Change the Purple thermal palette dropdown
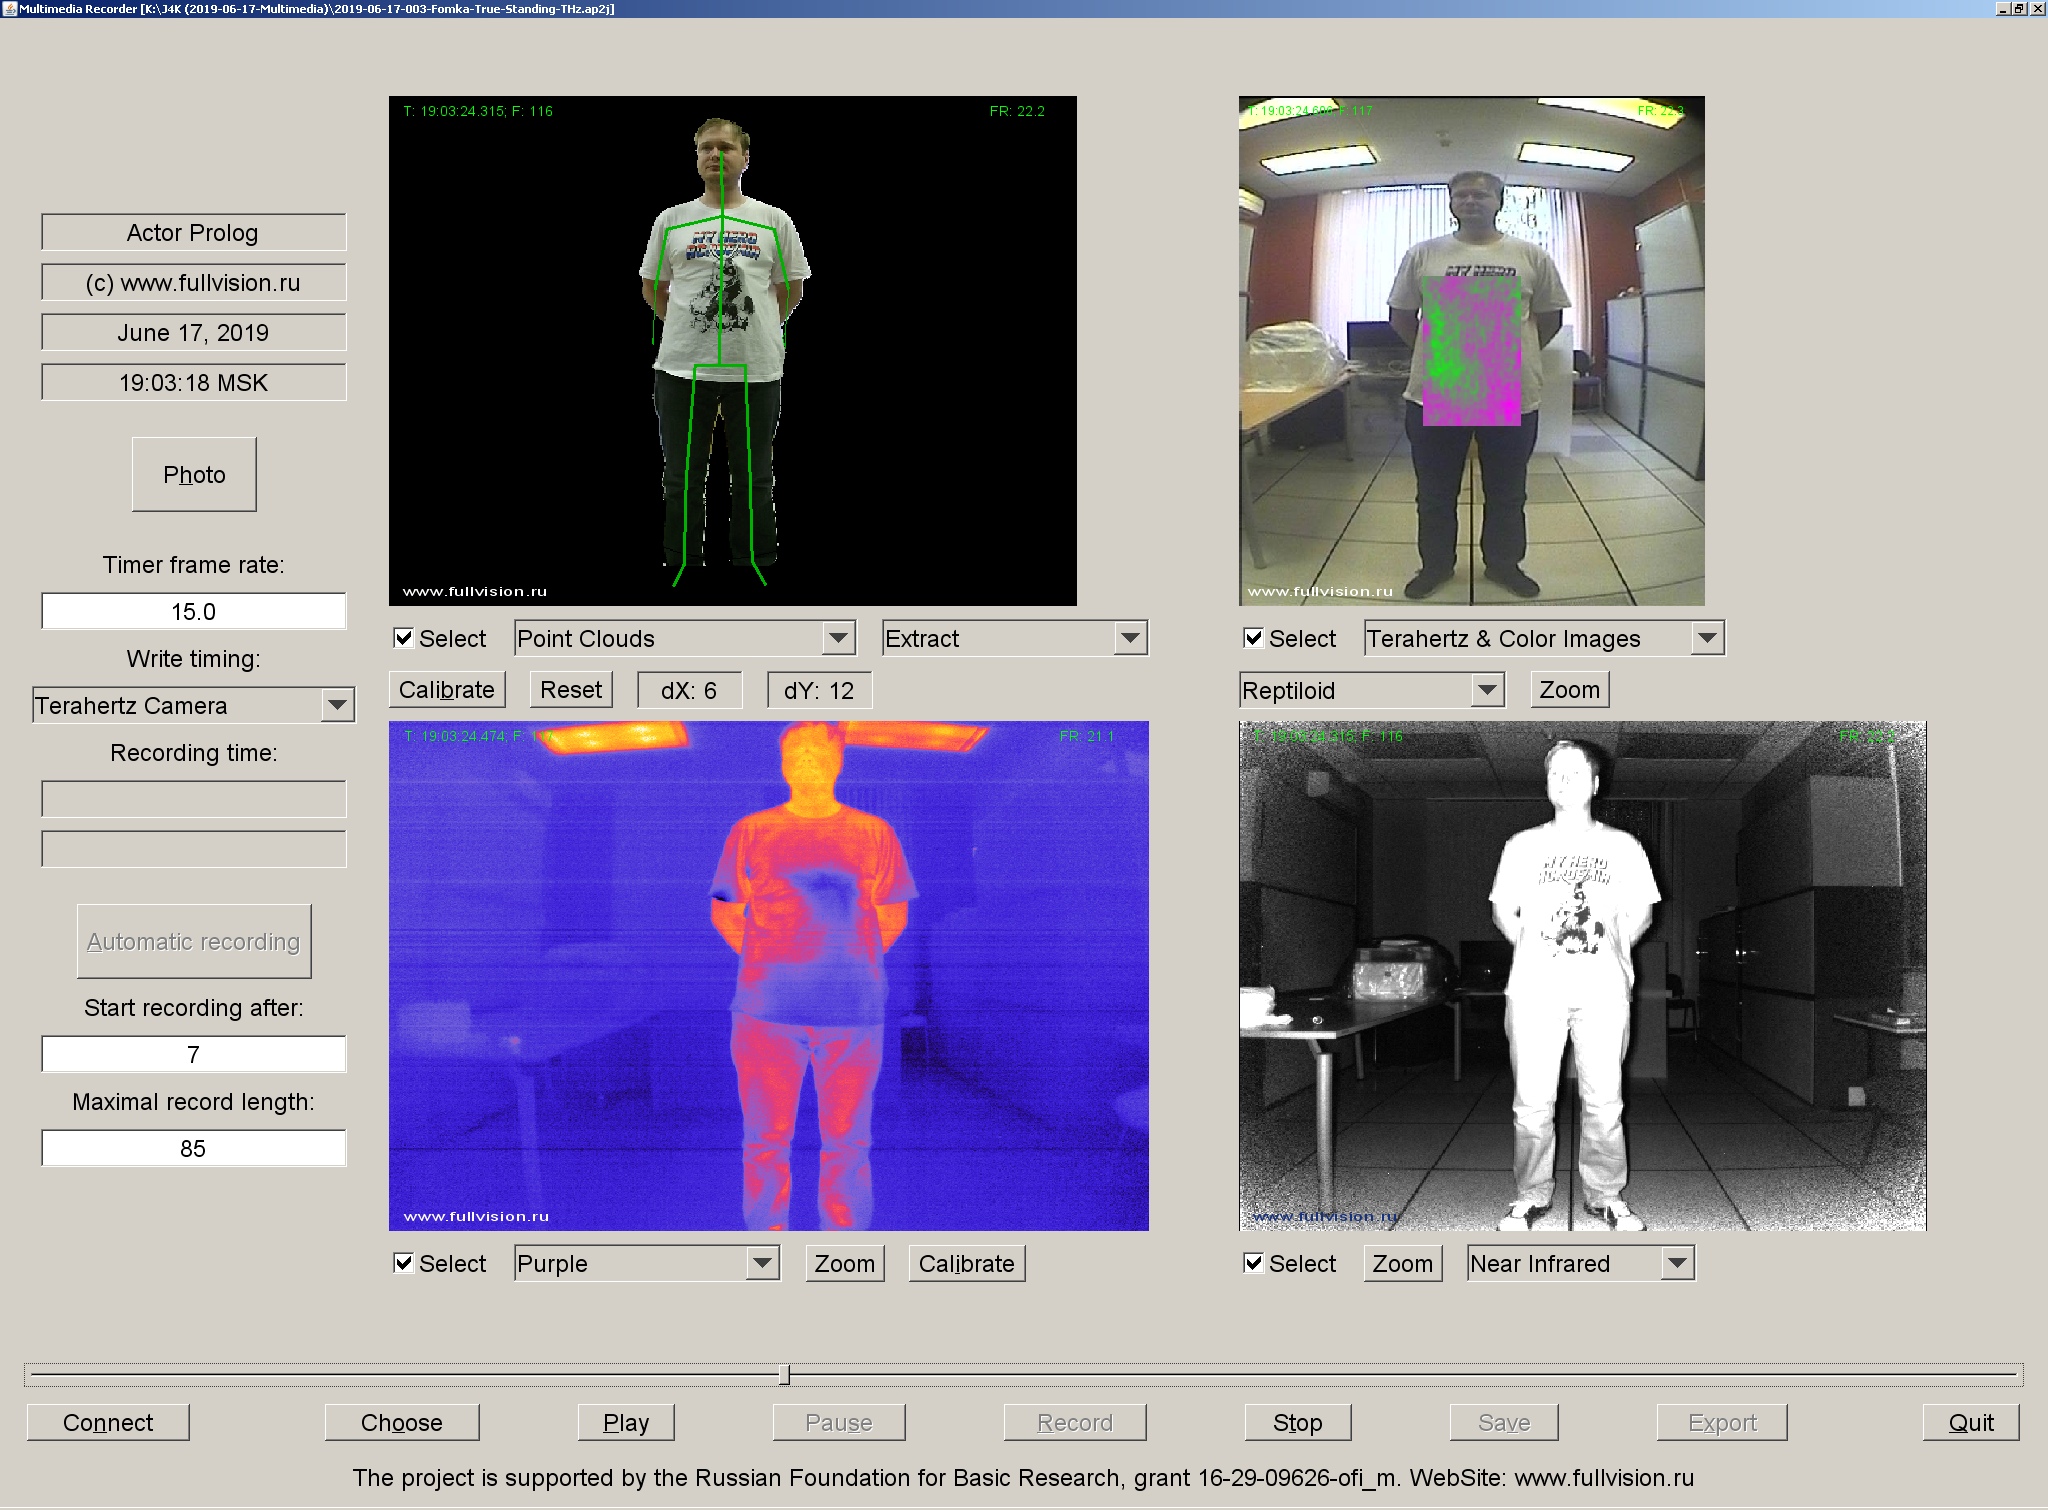2048x1510 pixels. click(x=645, y=1263)
